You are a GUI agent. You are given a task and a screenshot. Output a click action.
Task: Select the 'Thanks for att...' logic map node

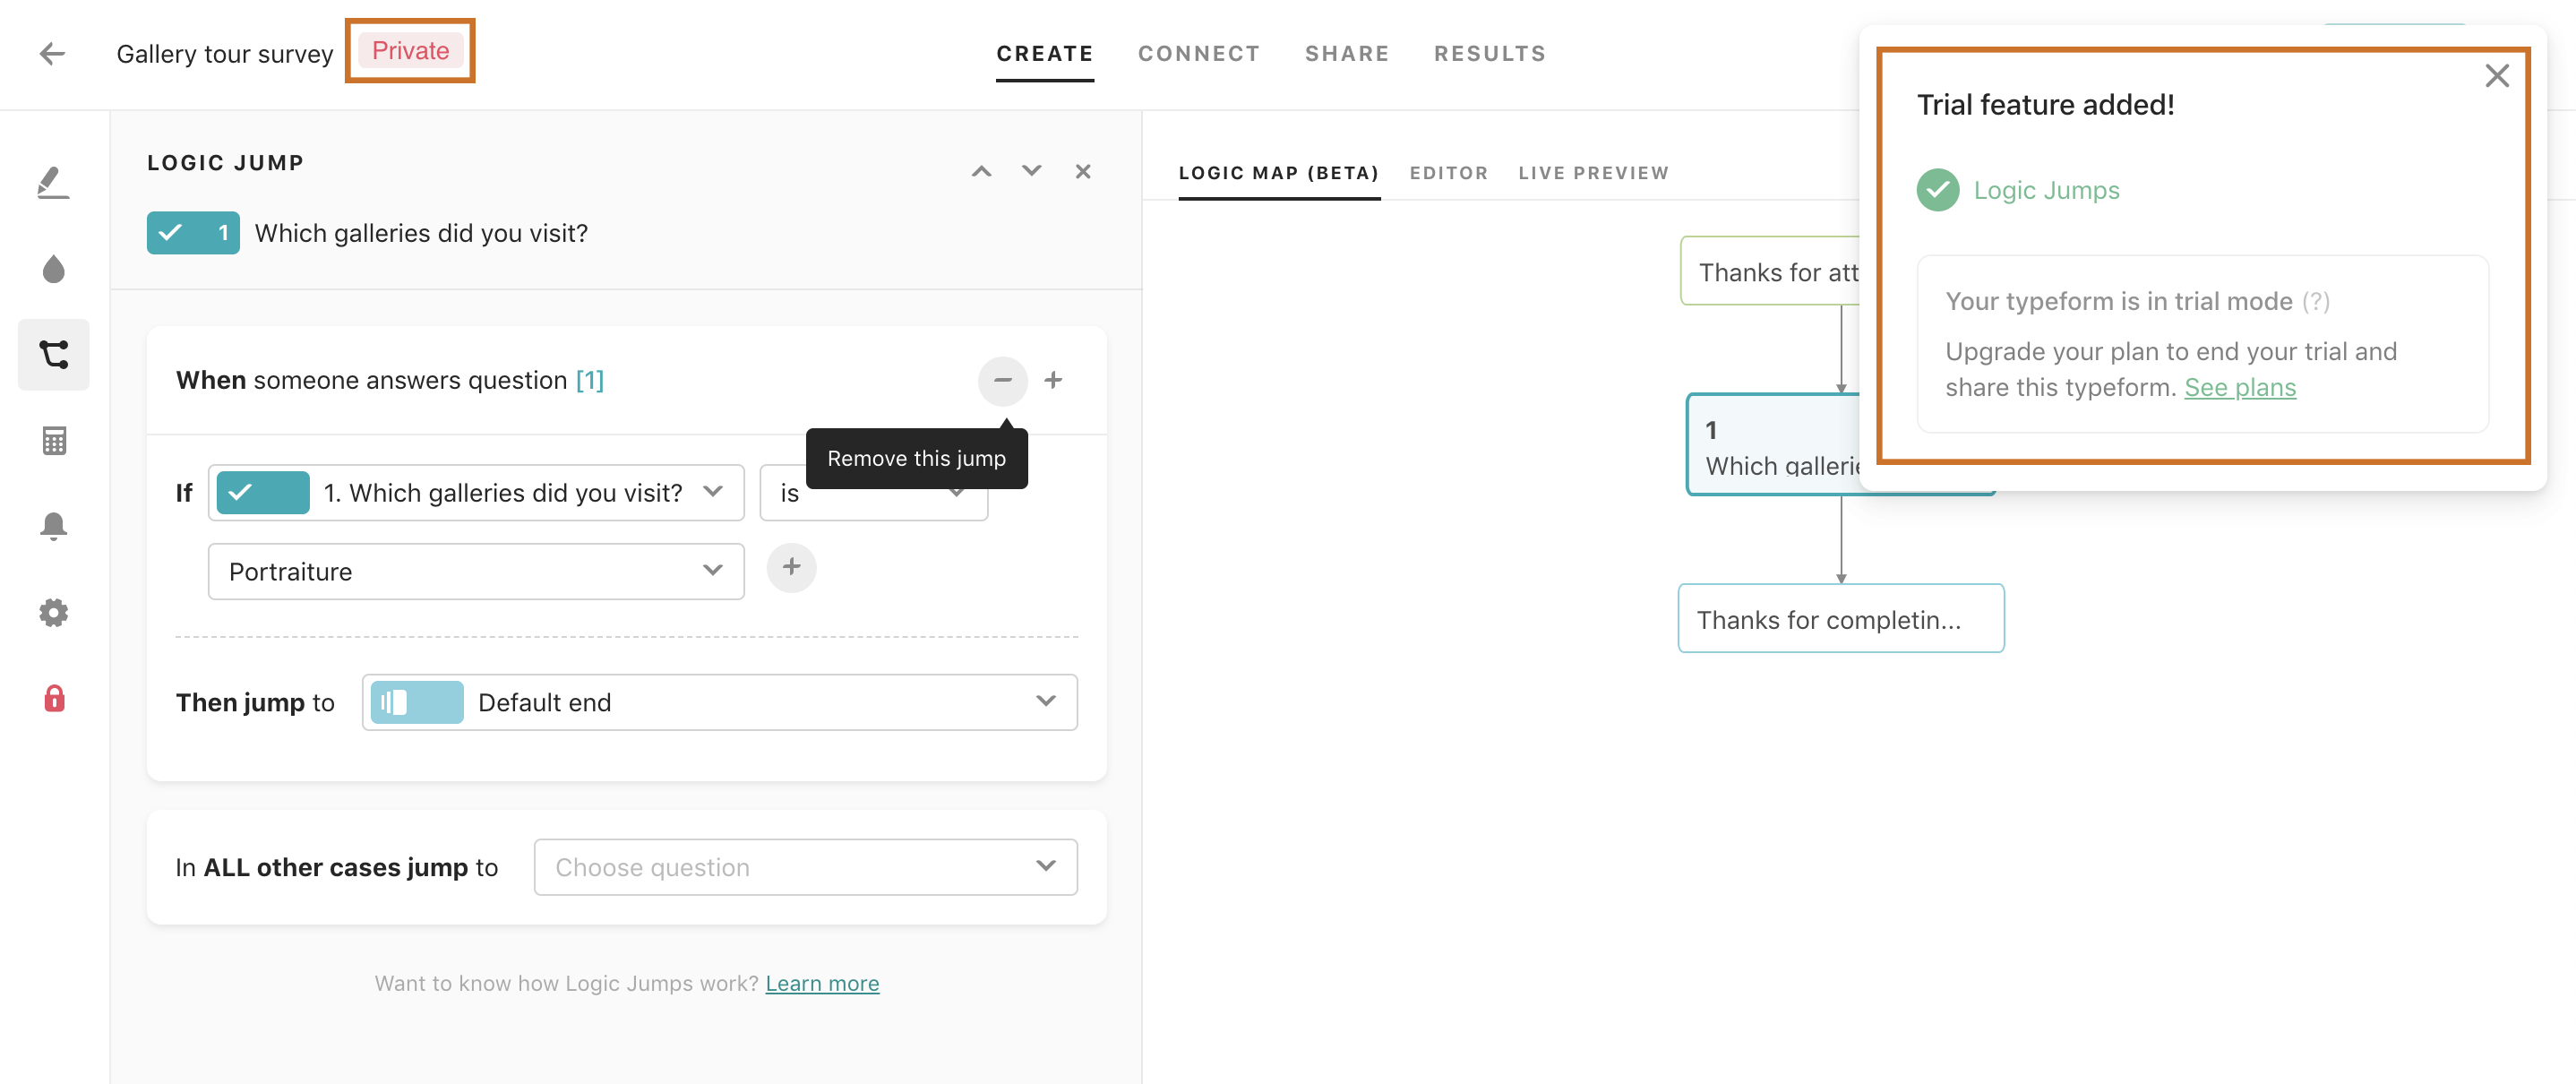point(1769,271)
